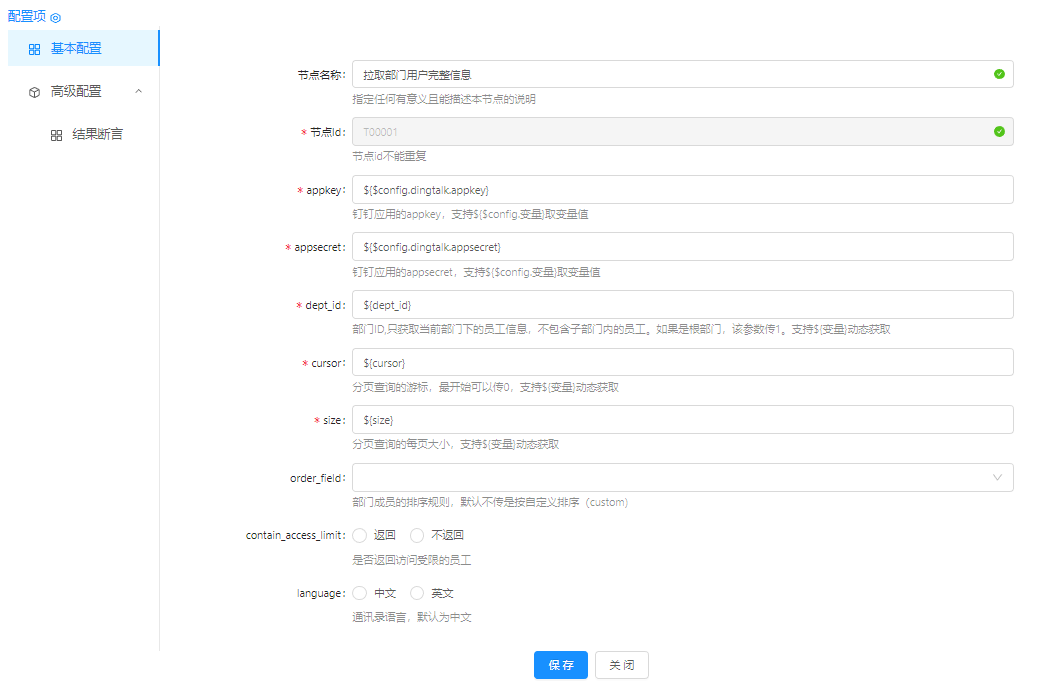Click the cube icon next to 高级配置
Viewport: 1058px width, 690px height.
coord(34,92)
